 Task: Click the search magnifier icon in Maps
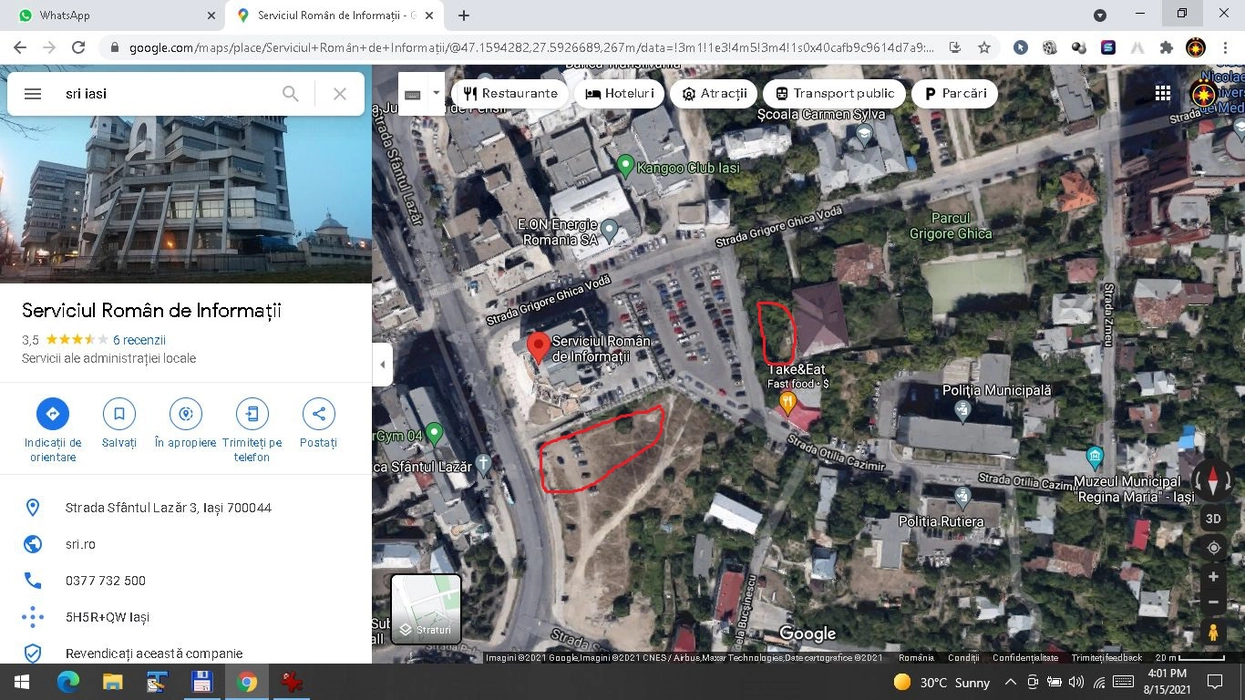(x=290, y=94)
